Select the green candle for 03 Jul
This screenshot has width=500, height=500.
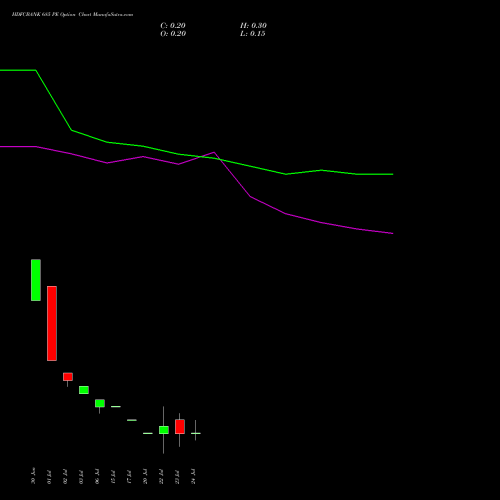pos(84,390)
